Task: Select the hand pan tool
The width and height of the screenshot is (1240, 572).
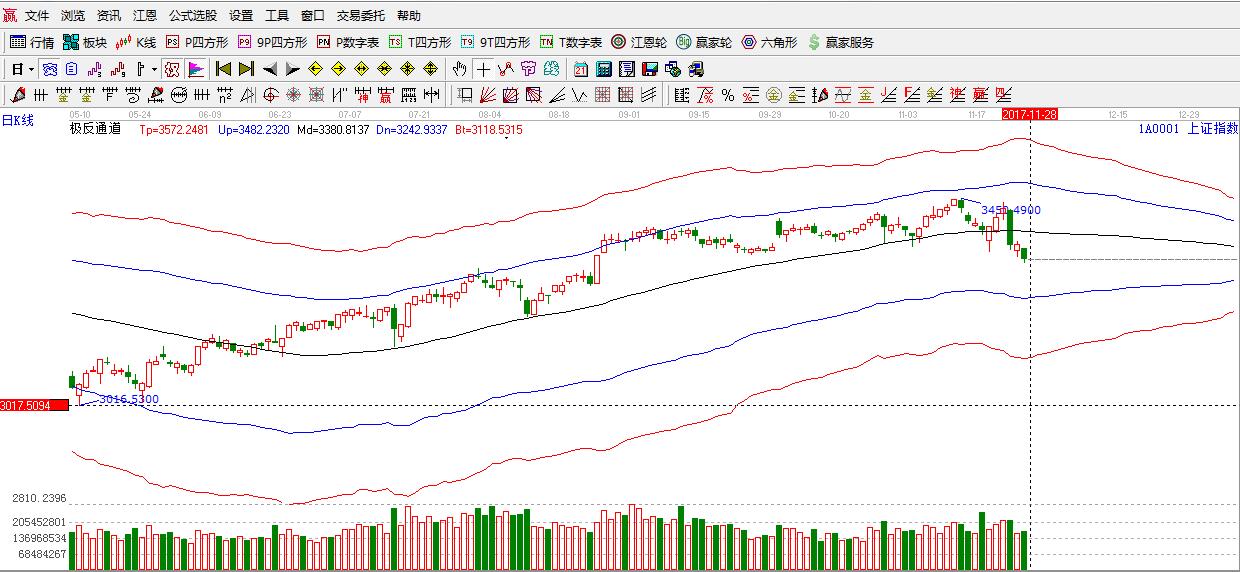Action: [x=459, y=69]
